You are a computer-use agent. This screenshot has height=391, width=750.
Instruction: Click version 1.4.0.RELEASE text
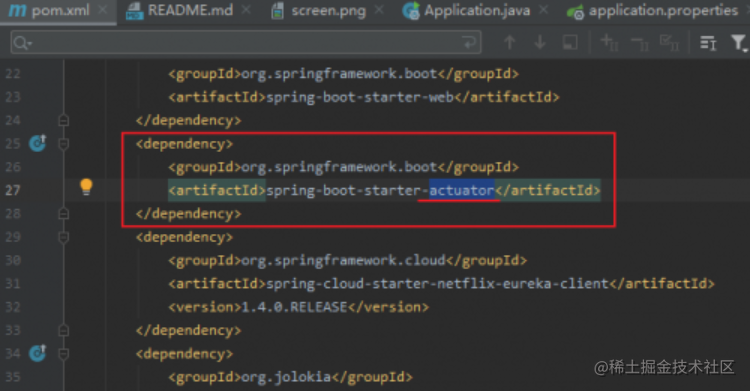294,307
